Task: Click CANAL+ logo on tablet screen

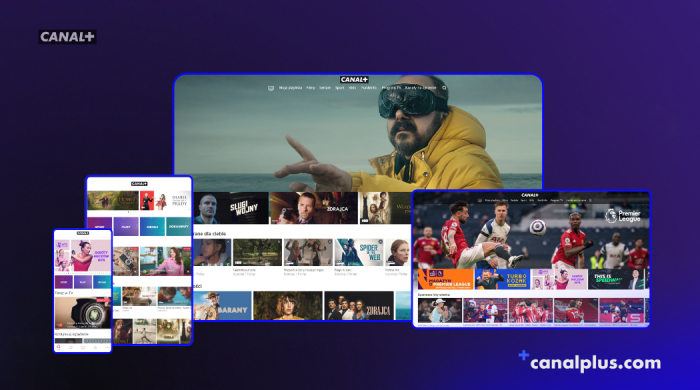Action: coord(139,184)
